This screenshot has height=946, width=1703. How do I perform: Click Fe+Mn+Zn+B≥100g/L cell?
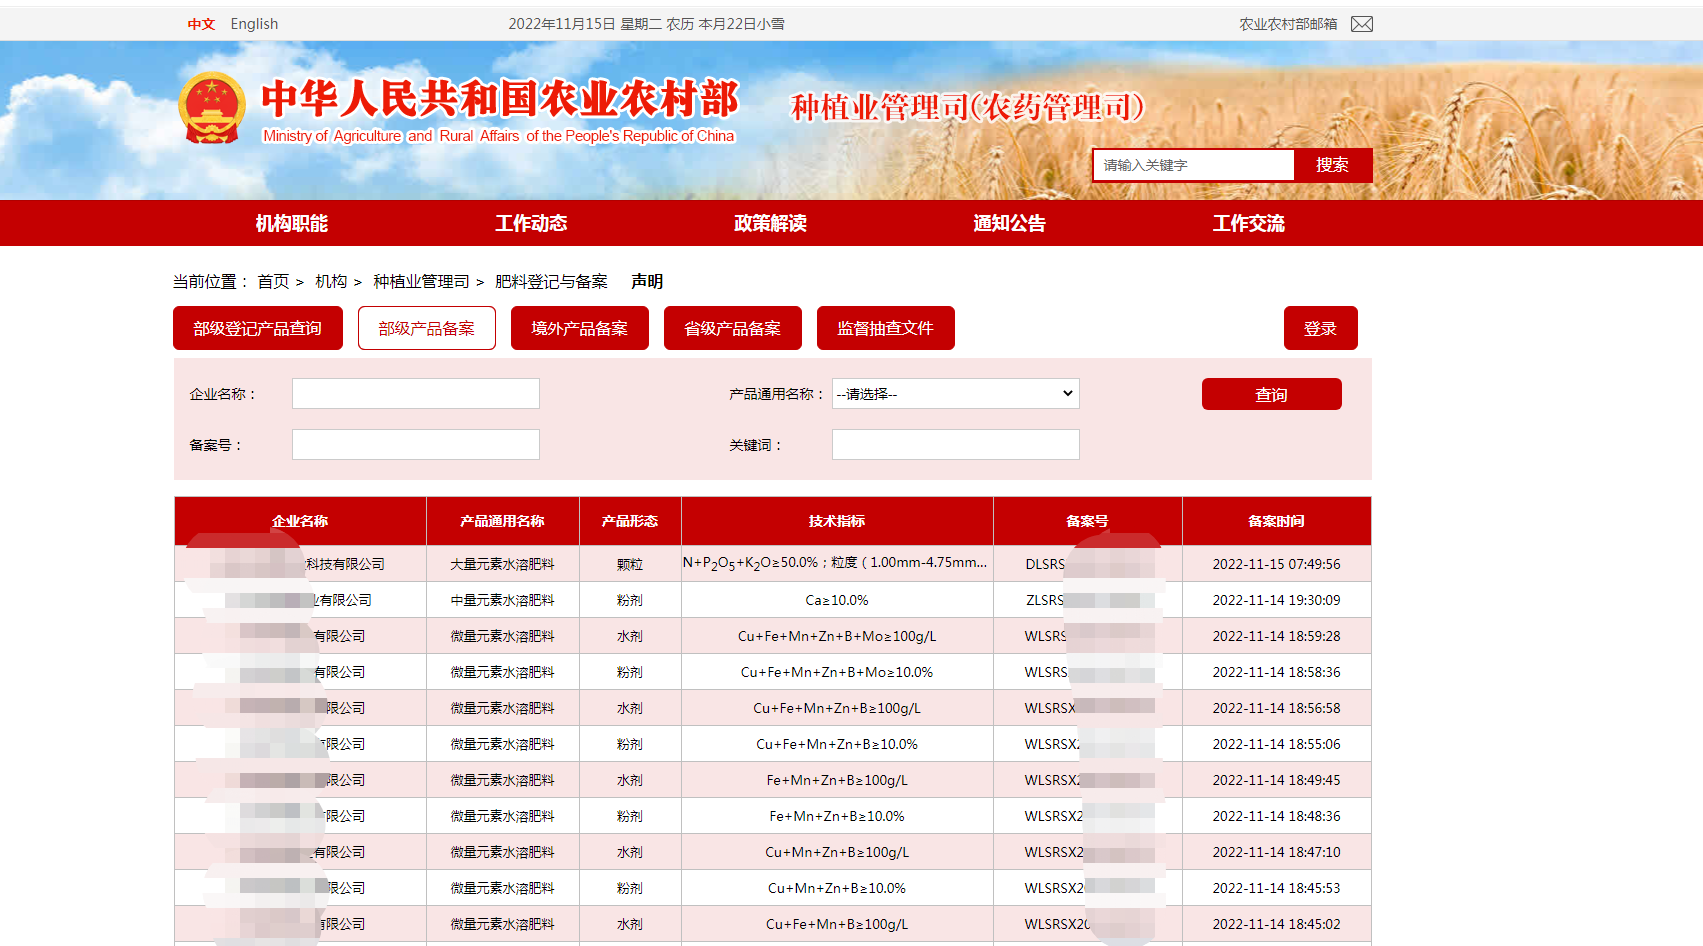pyautogui.click(x=837, y=780)
